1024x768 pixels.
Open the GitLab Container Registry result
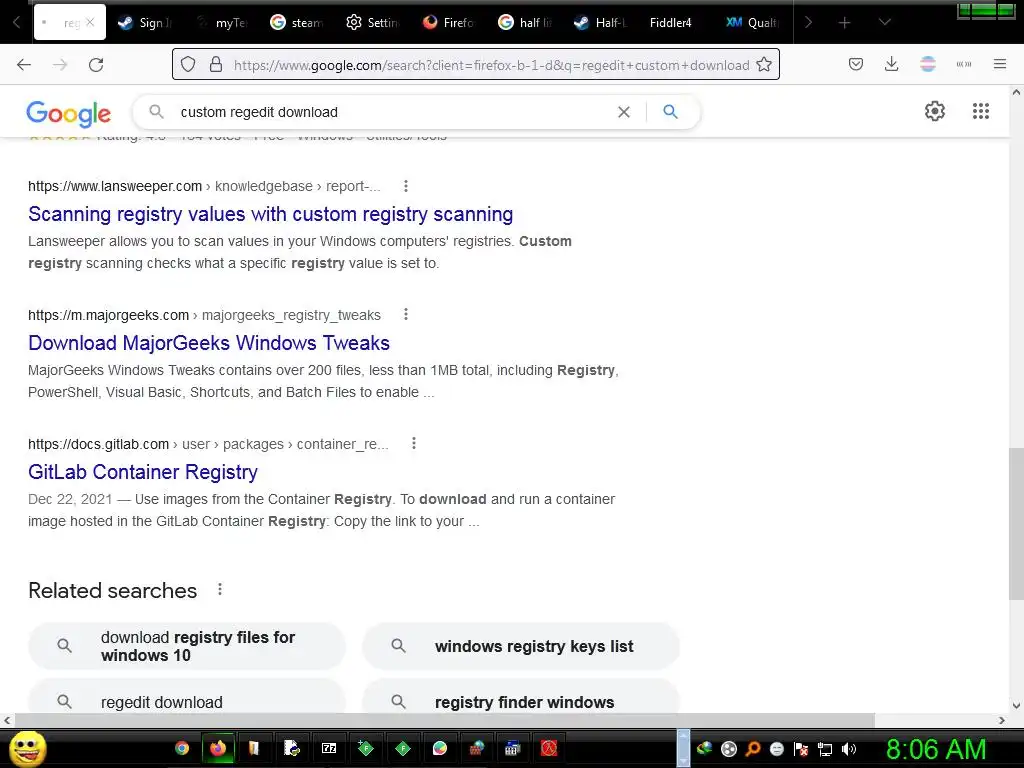pyautogui.click(x=143, y=472)
